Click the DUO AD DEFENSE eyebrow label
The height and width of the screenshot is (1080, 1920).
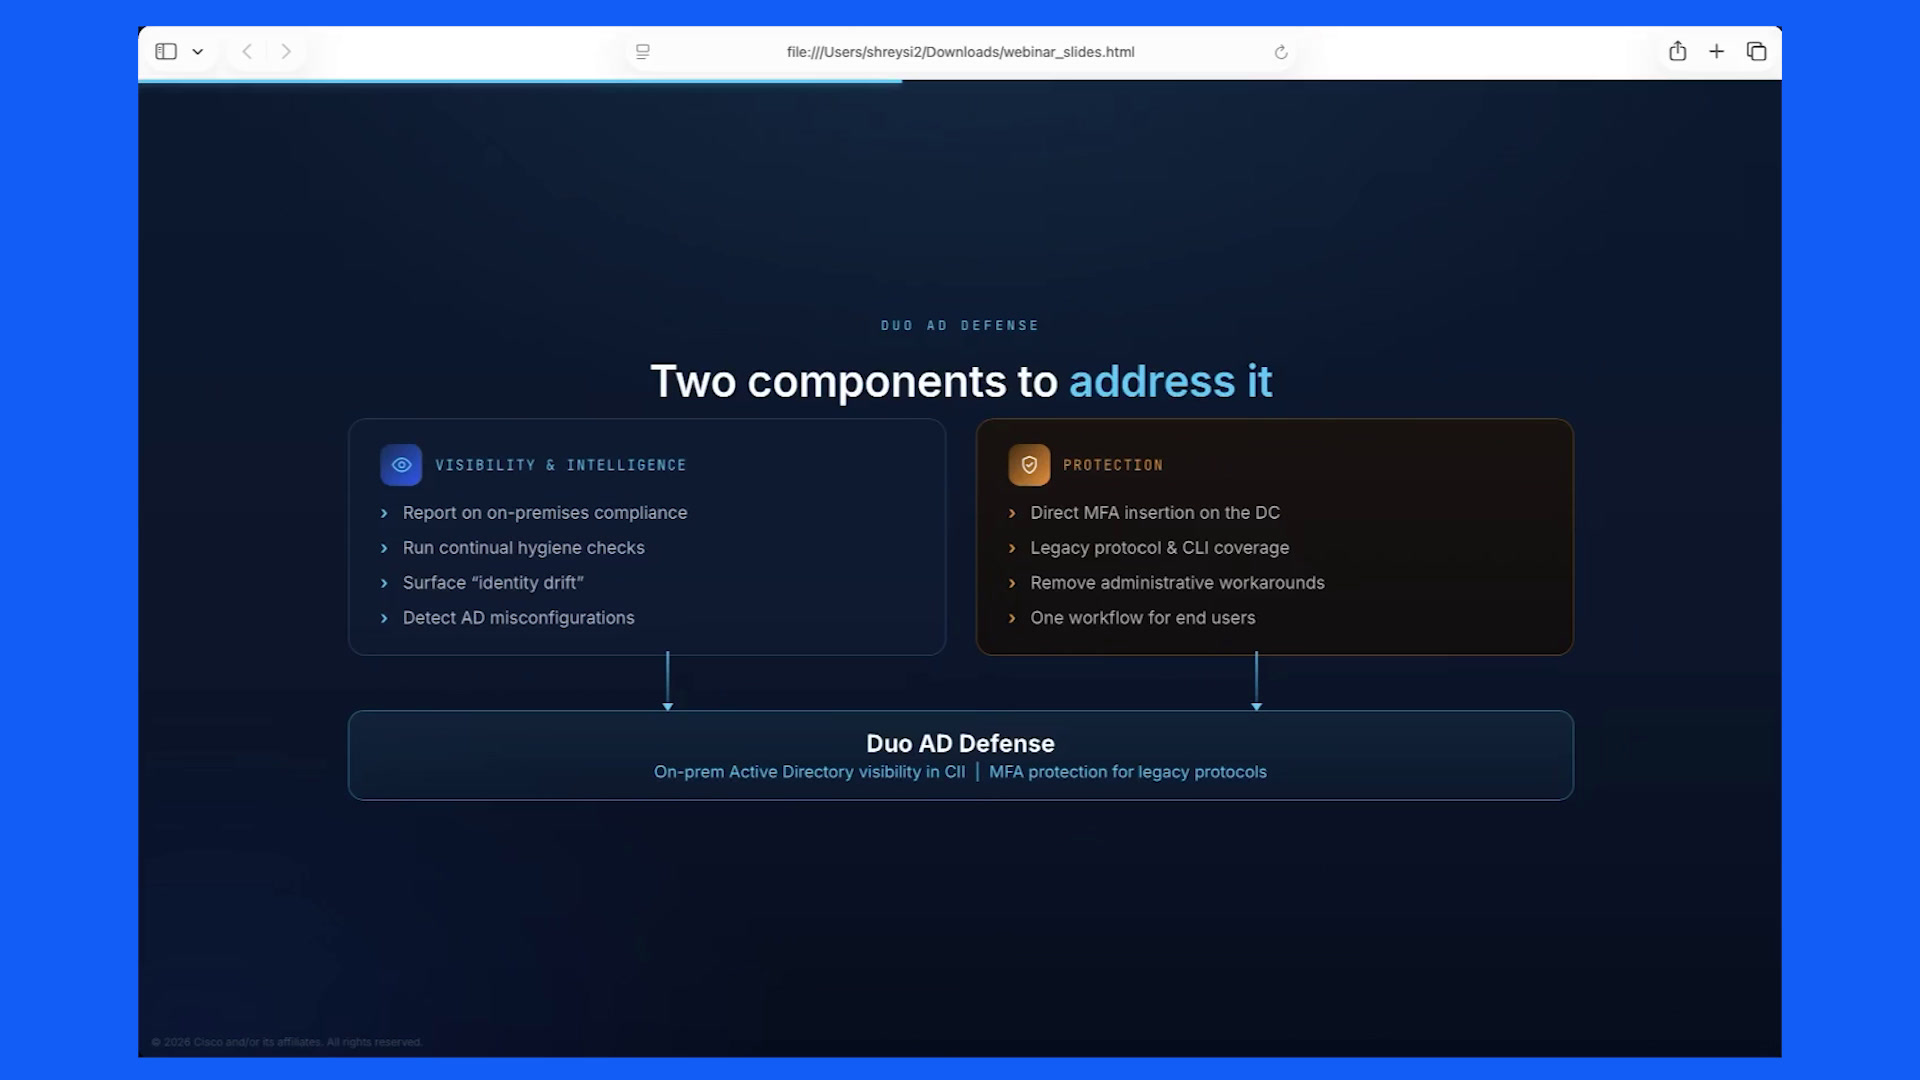point(960,326)
